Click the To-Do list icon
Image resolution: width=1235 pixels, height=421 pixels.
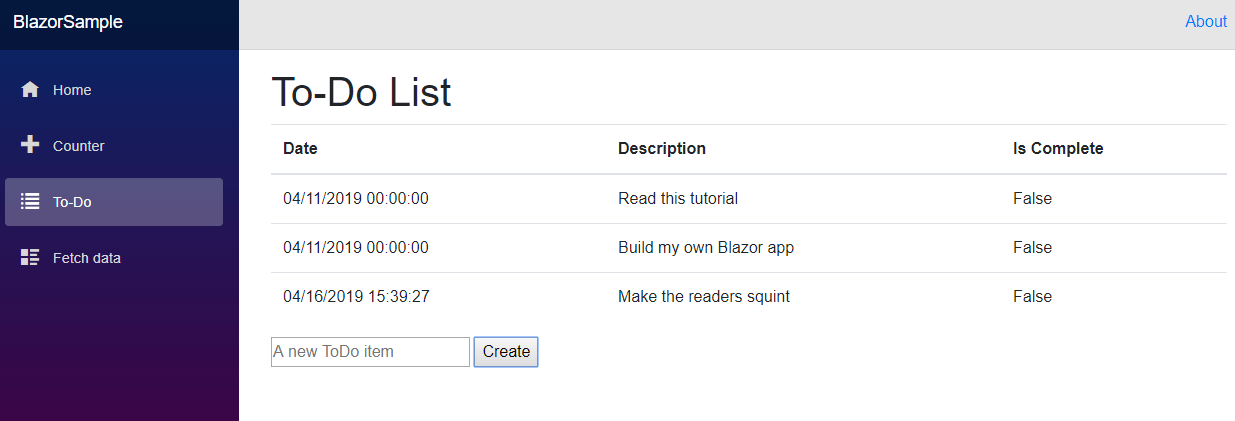[30, 201]
